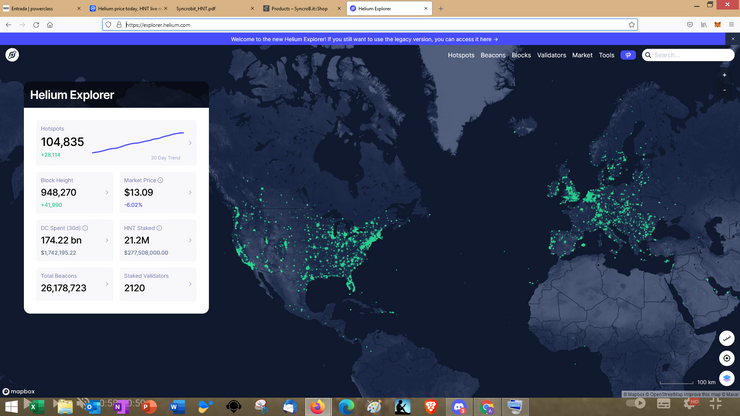The width and height of the screenshot is (740, 416).
Task: Open the MetaMask fox extension
Action: point(717,25)
